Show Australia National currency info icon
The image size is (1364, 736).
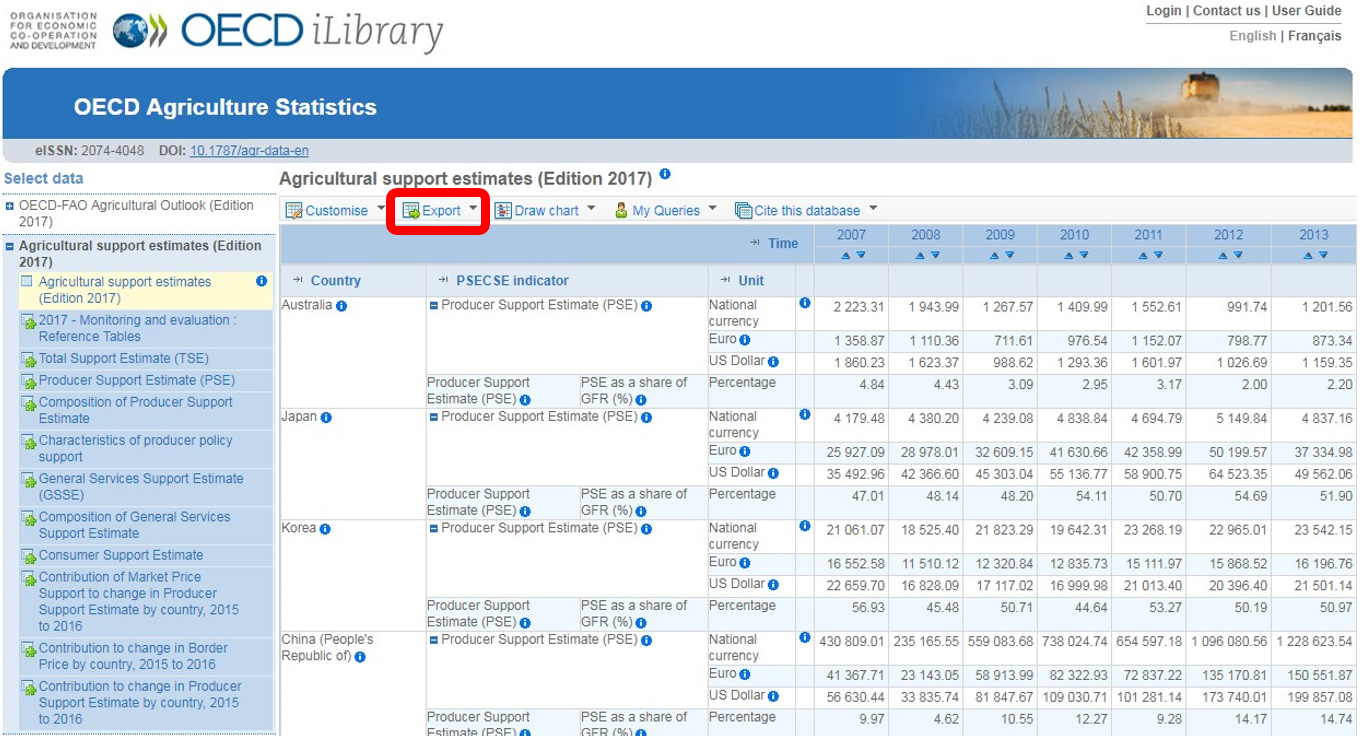click(x=804, y=302)
